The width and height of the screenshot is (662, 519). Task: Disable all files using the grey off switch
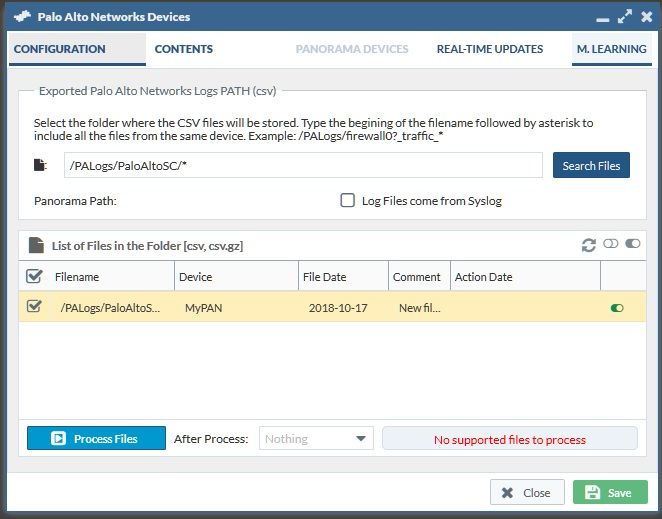coord(611,244)
